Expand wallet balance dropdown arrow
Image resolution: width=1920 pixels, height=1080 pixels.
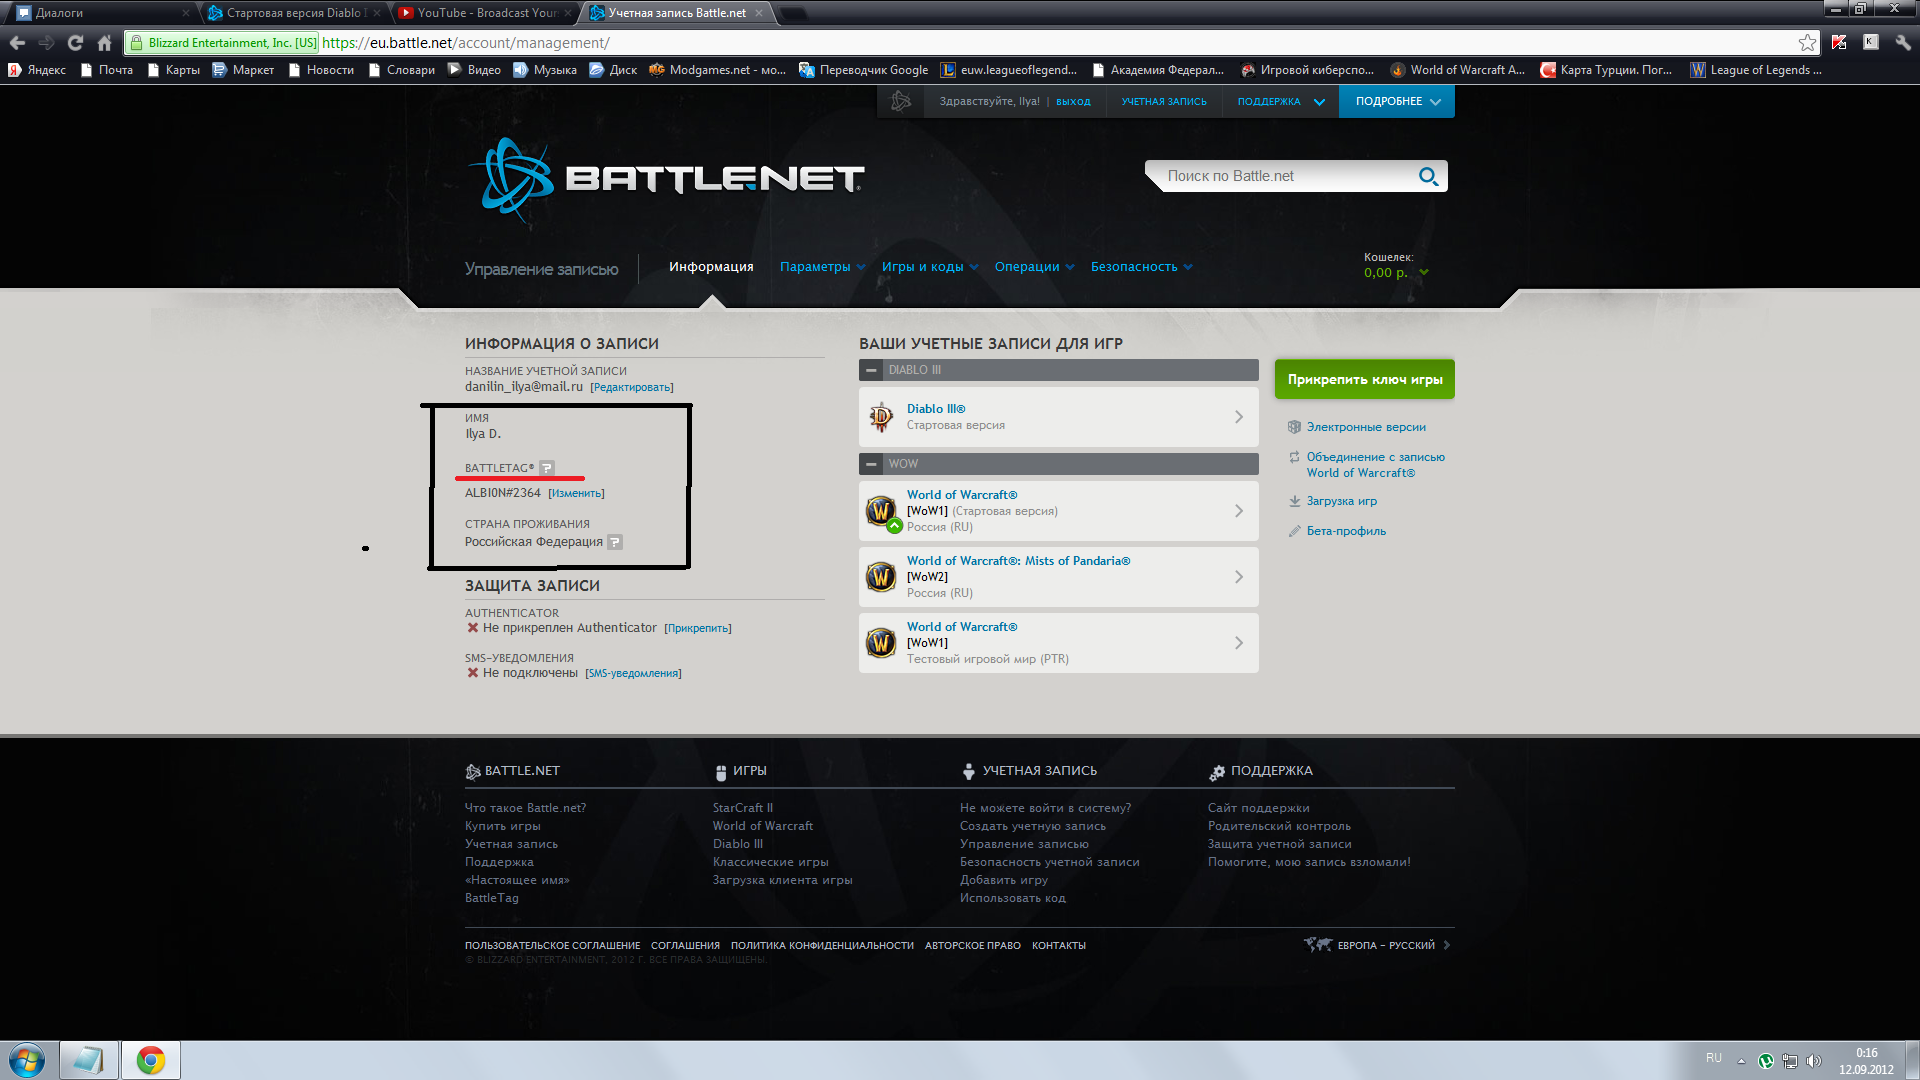pos(1424,273)
